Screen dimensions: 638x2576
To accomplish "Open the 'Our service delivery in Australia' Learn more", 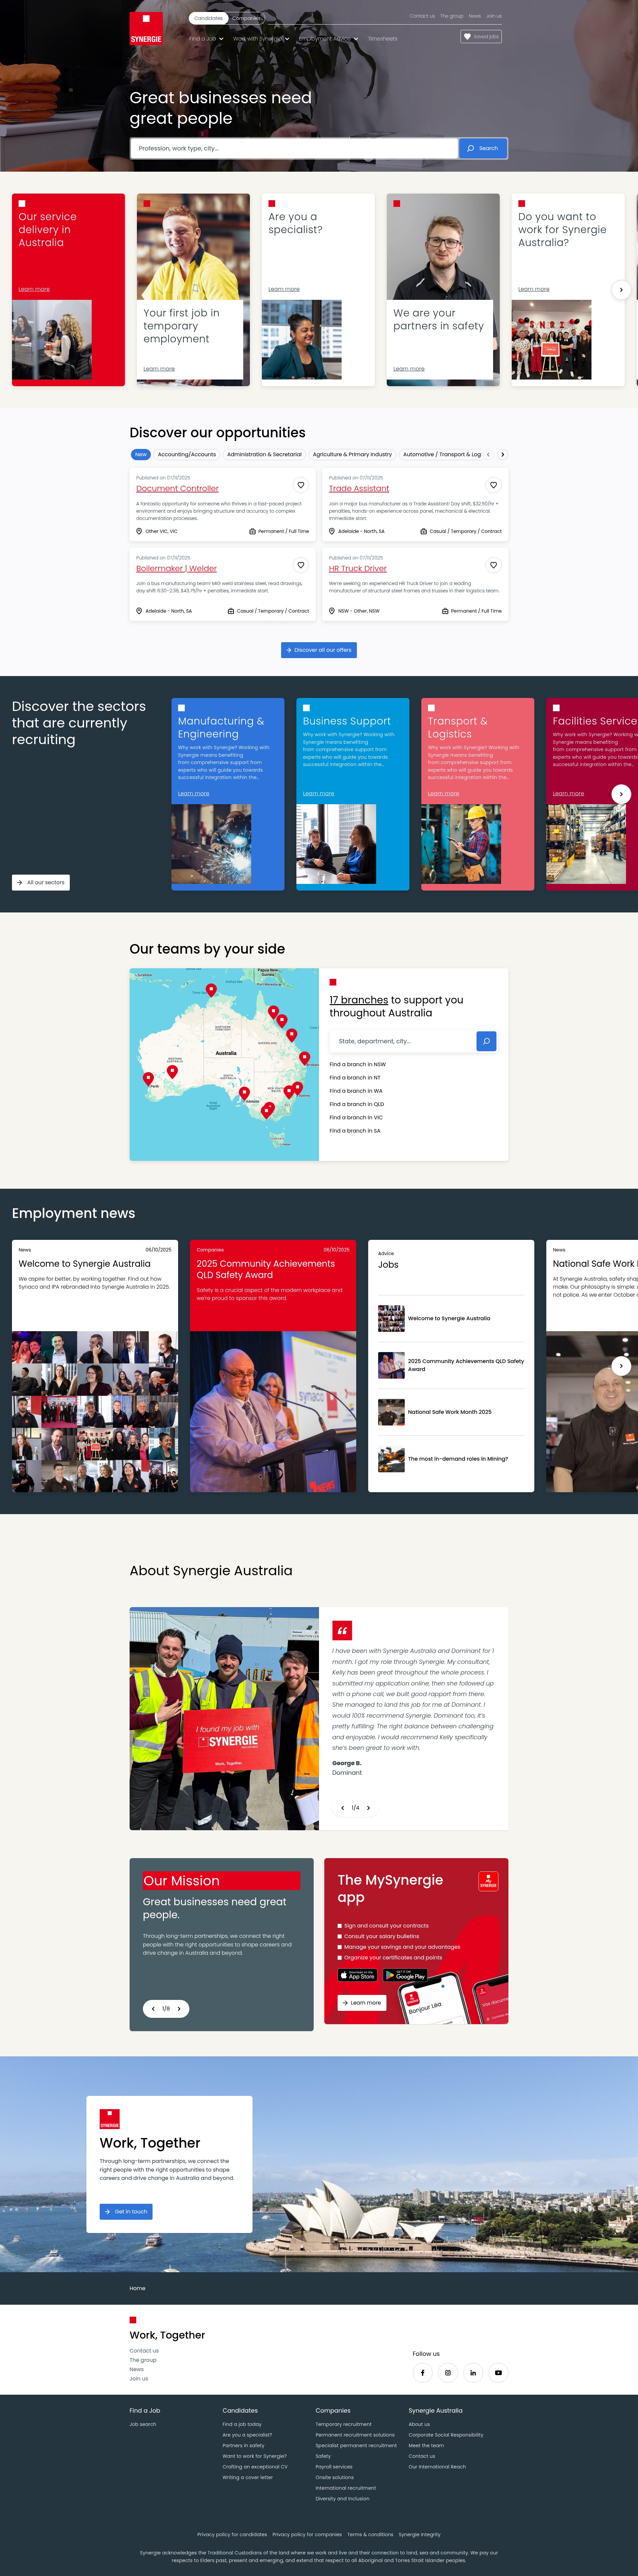I will click(34, 289).
